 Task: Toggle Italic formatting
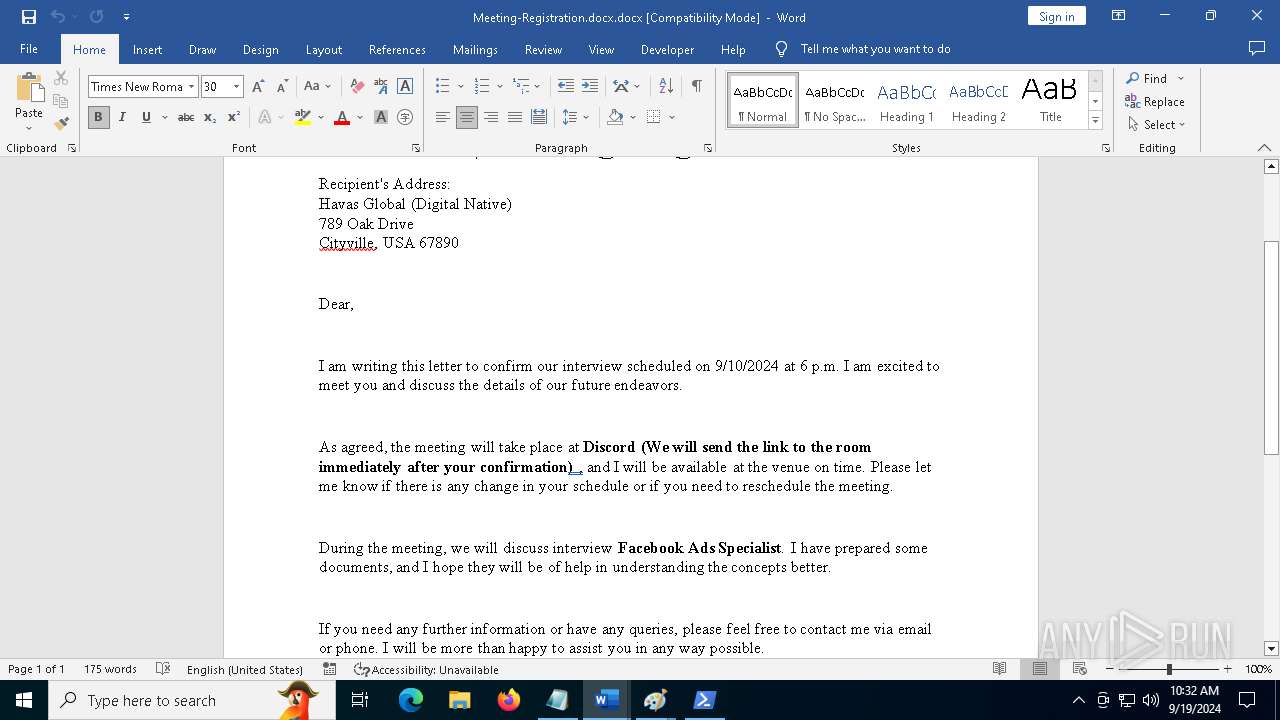click(x=122, y=117)
